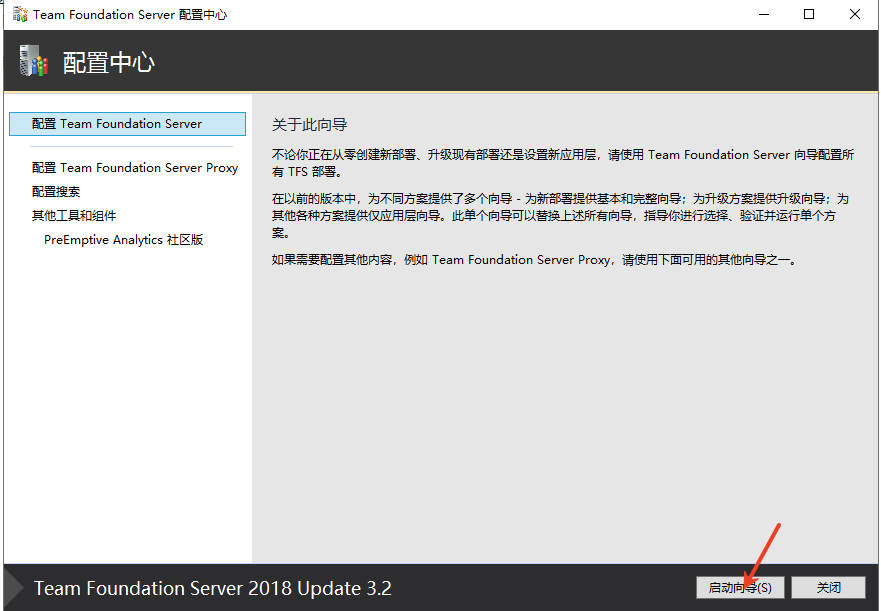Screen dimensions: 881x611
Task: Maximize the configuration center window
Action: pyautogui.click(x=809, y=15)
